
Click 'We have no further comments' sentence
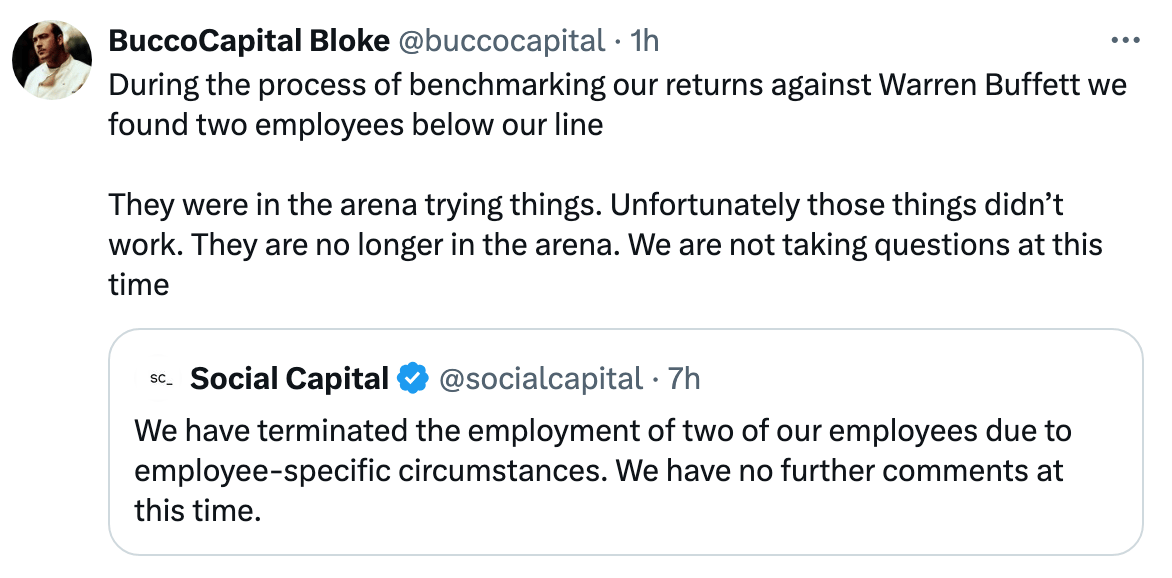[x=840, y=470]
